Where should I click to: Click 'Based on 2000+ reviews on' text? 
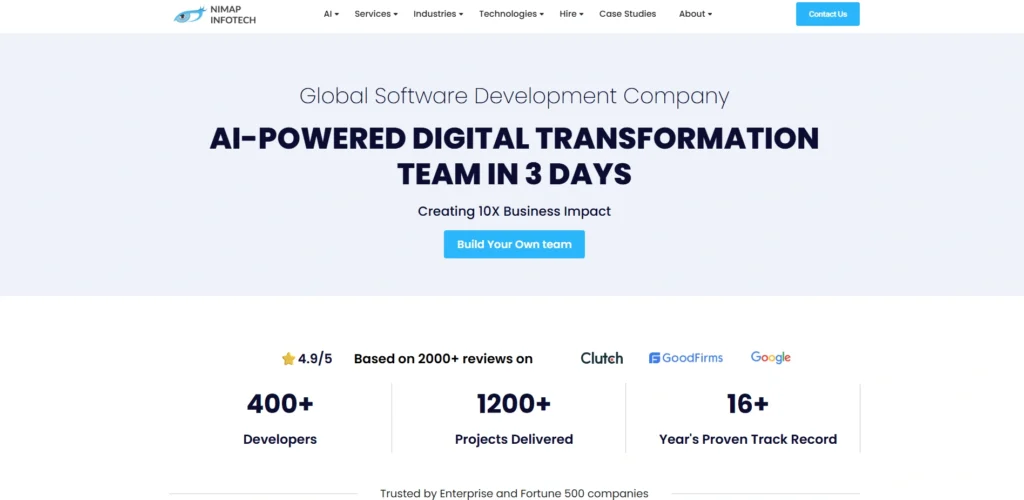click(x=443, y=358)
